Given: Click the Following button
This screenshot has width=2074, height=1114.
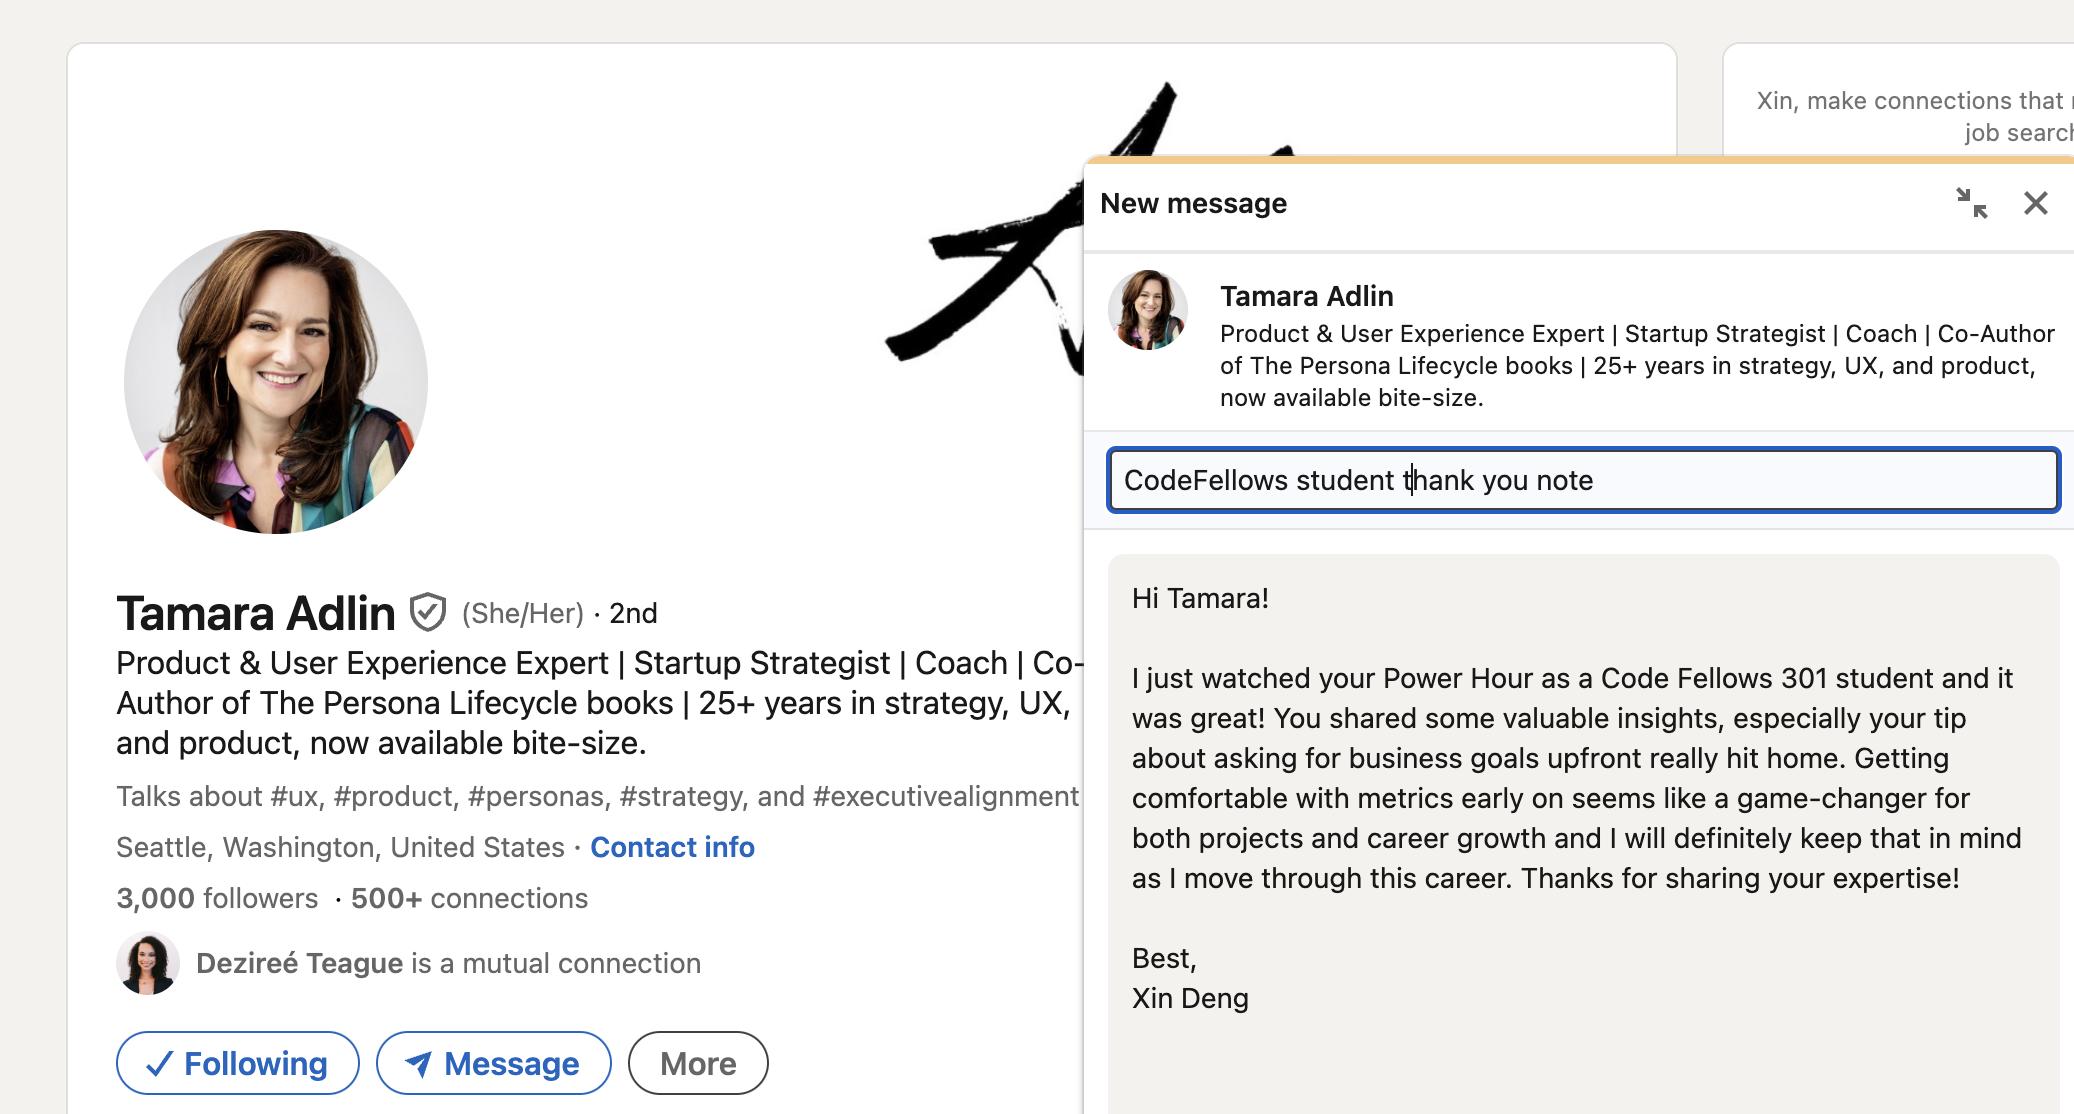Looking at the screenshot, I should coord(238,1063).
